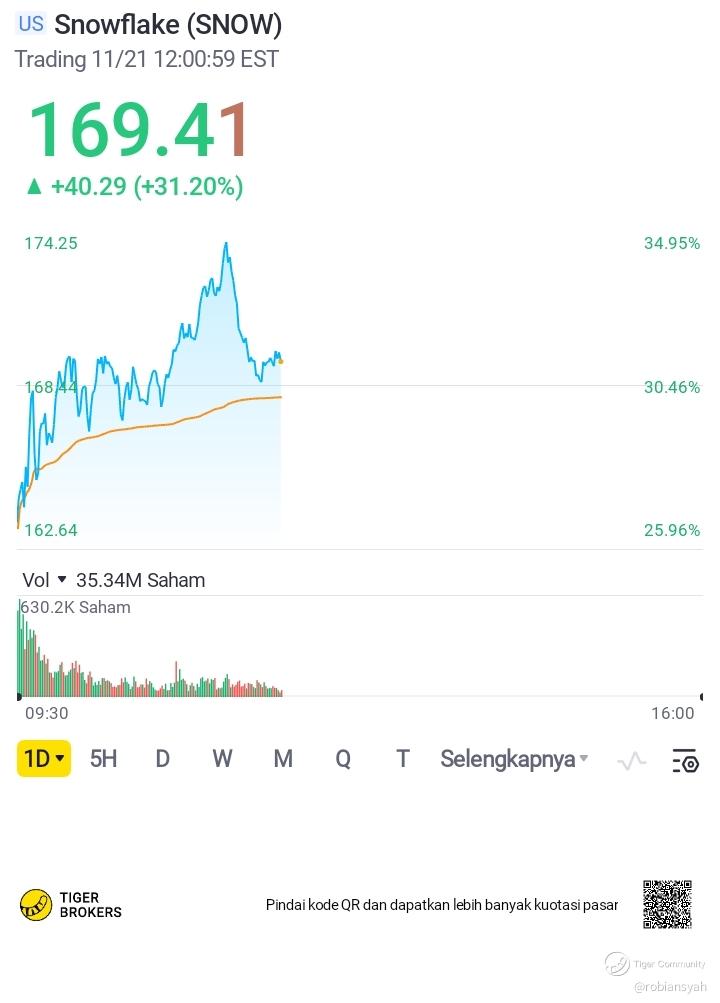Expand the Selengkapnya more options menu

tap(514, 759)
